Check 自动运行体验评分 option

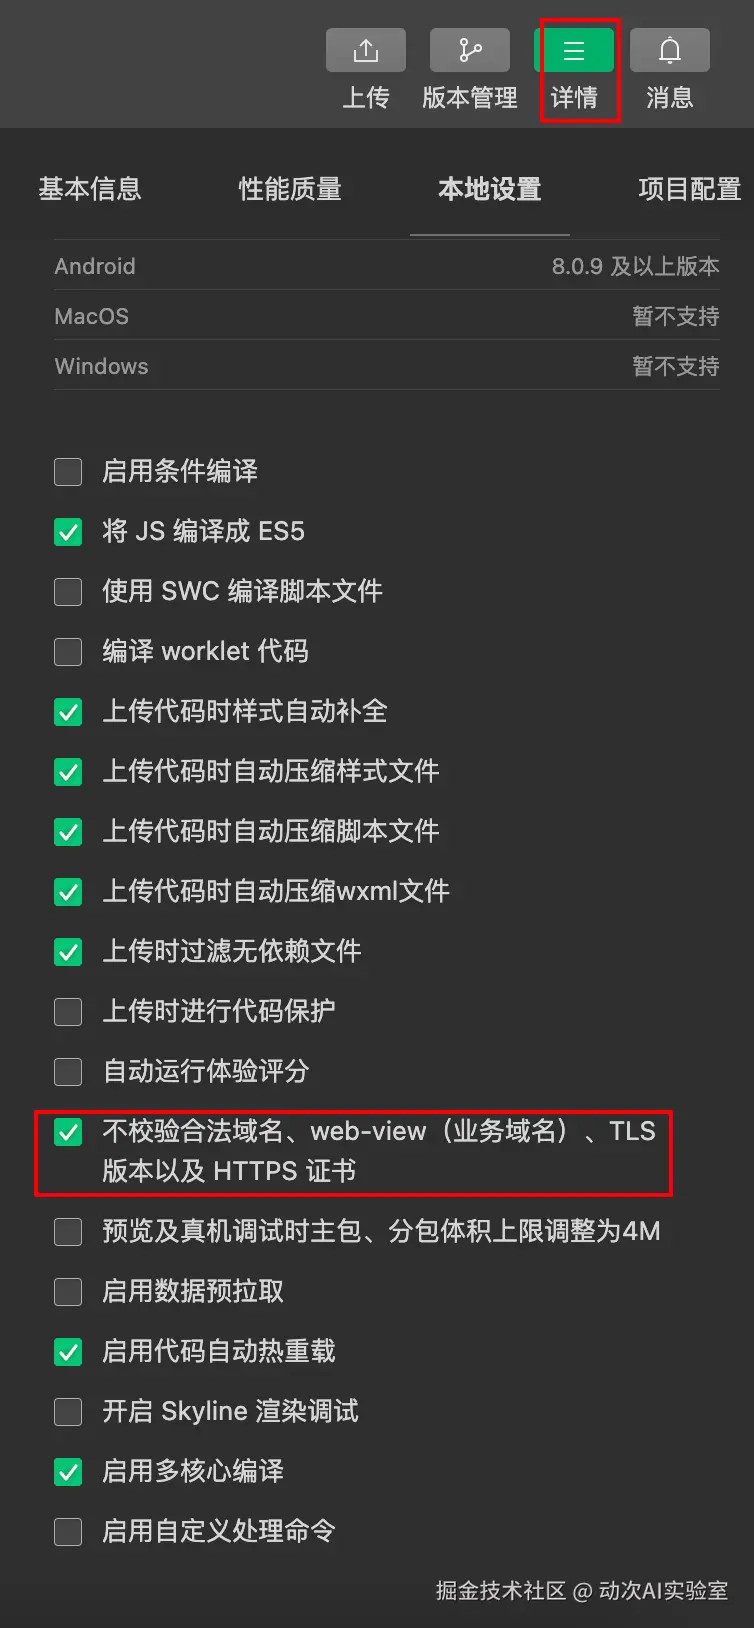point(68,1071)
